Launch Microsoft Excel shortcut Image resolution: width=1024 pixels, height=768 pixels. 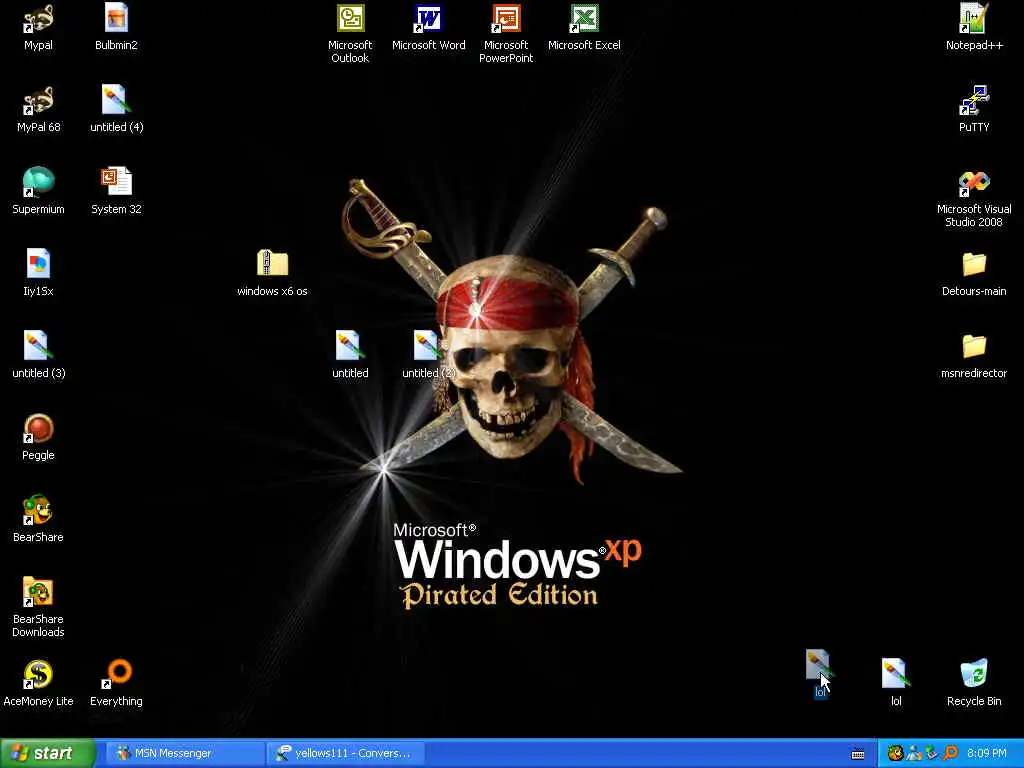pos(584,27)
